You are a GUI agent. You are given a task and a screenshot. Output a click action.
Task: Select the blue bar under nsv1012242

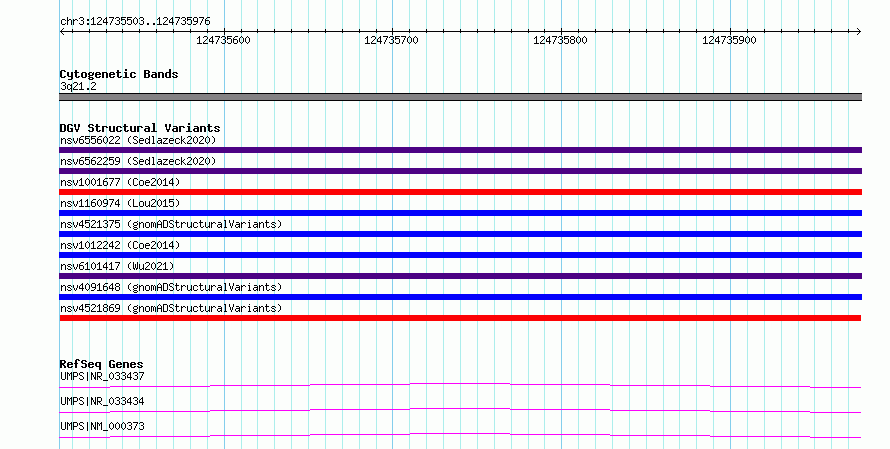460,255
